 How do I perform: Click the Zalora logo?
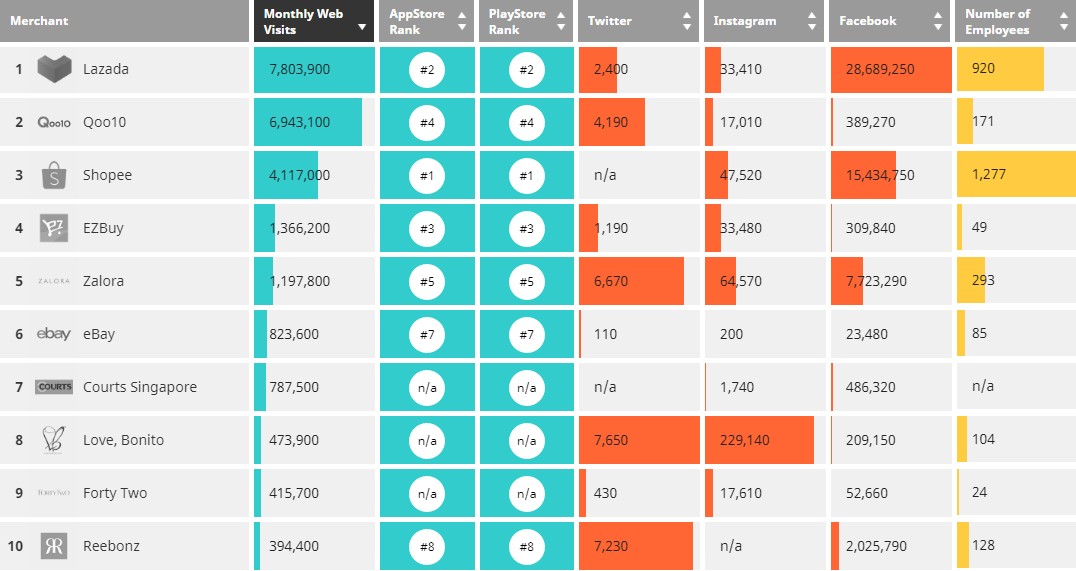(x=54, y=281)
